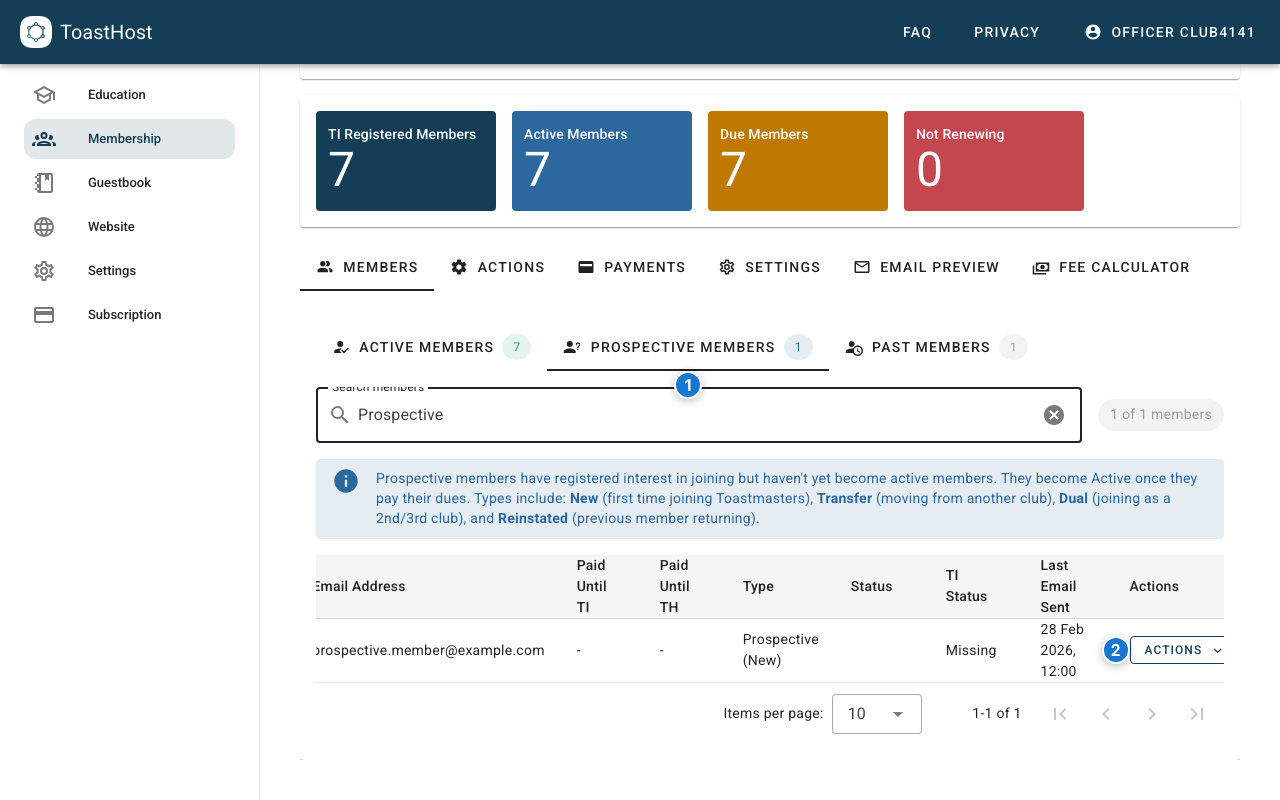Click the Privacy link in the header
Image resolution: width=1280 pixels, height=800 pixels.
pos(1006,31)
